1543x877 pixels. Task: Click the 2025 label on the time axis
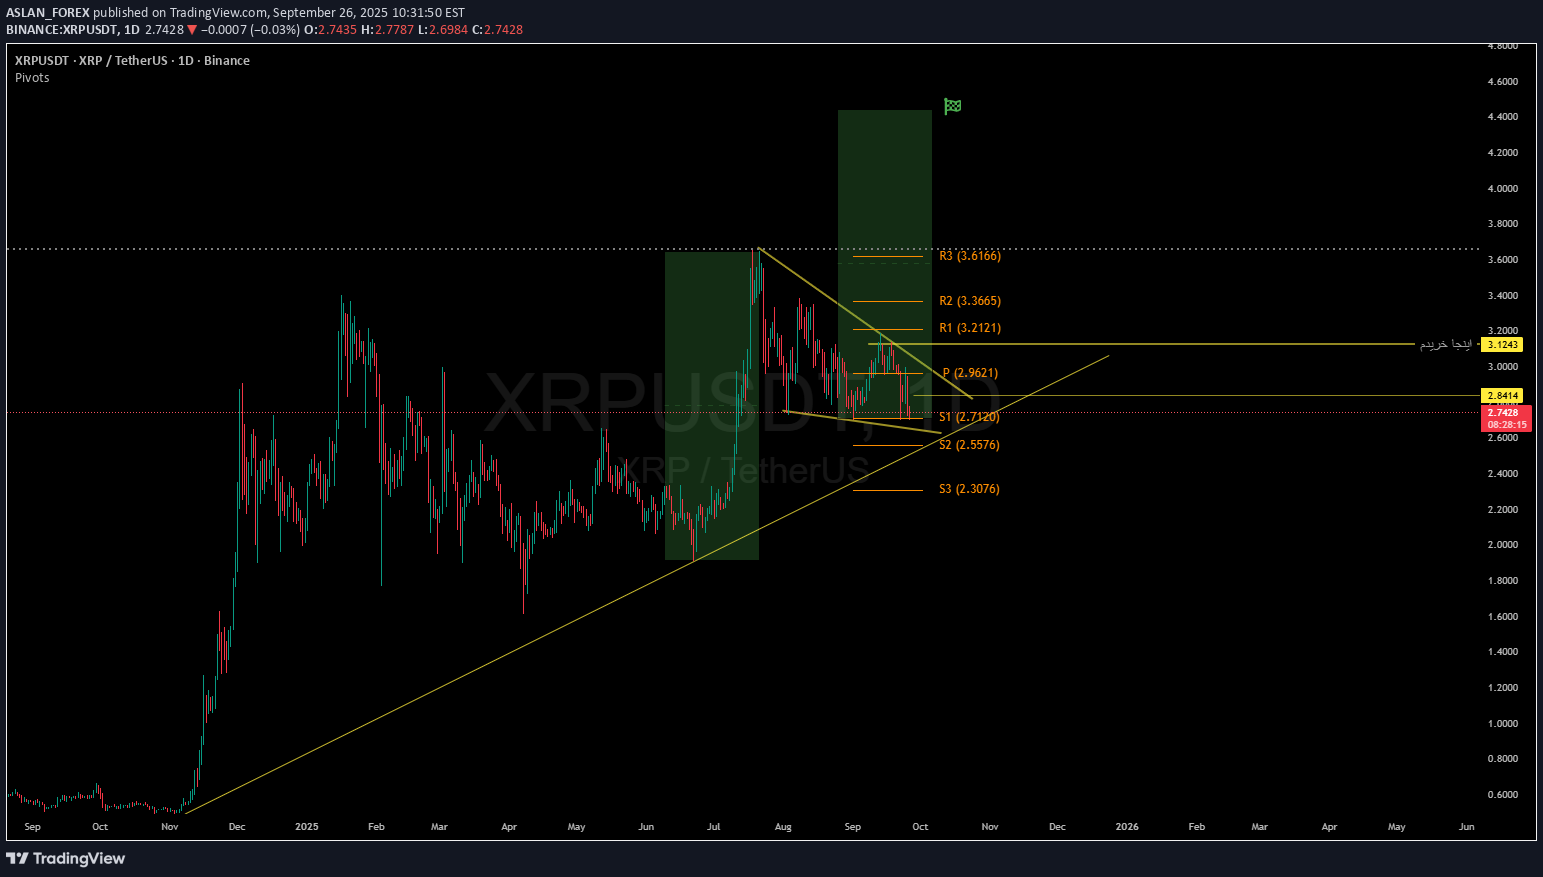coord(306,827)
